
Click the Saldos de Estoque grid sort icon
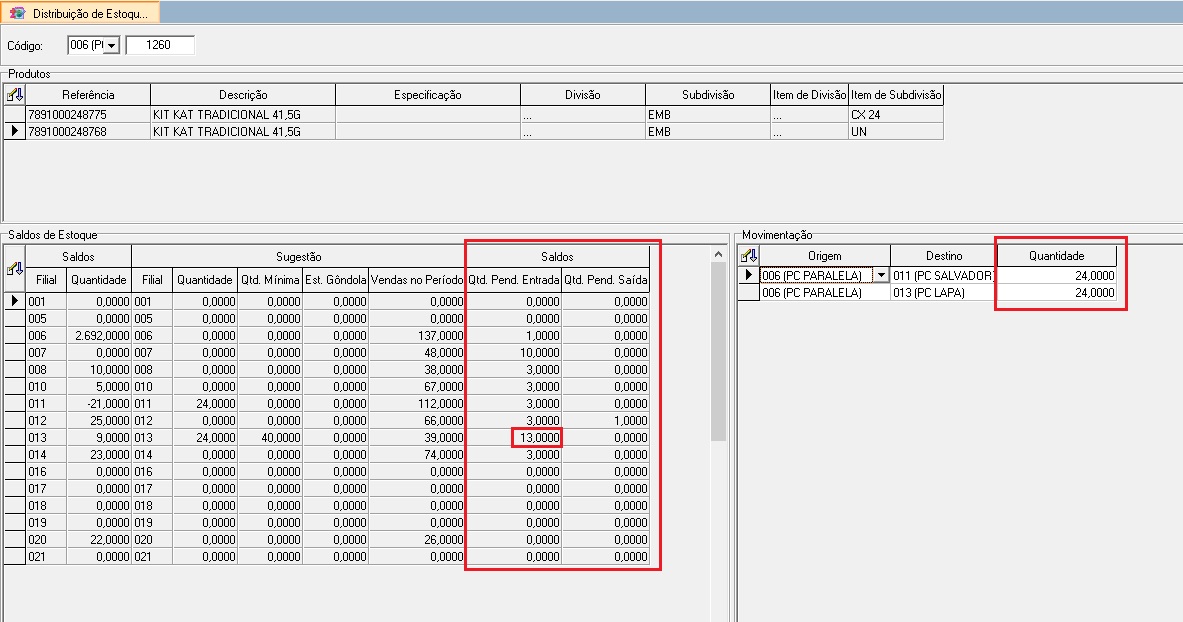(14, 268)
